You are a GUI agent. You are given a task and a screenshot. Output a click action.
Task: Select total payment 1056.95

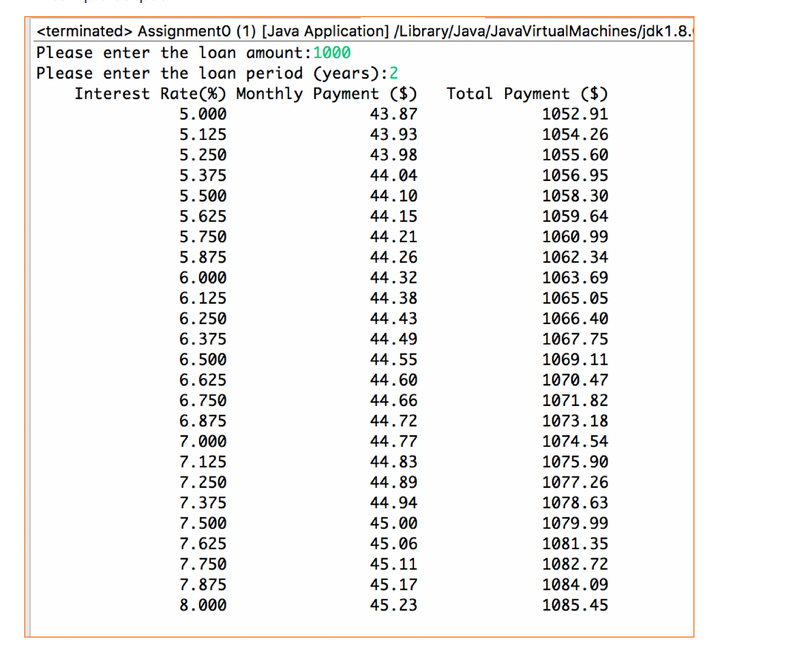point(575,175)
